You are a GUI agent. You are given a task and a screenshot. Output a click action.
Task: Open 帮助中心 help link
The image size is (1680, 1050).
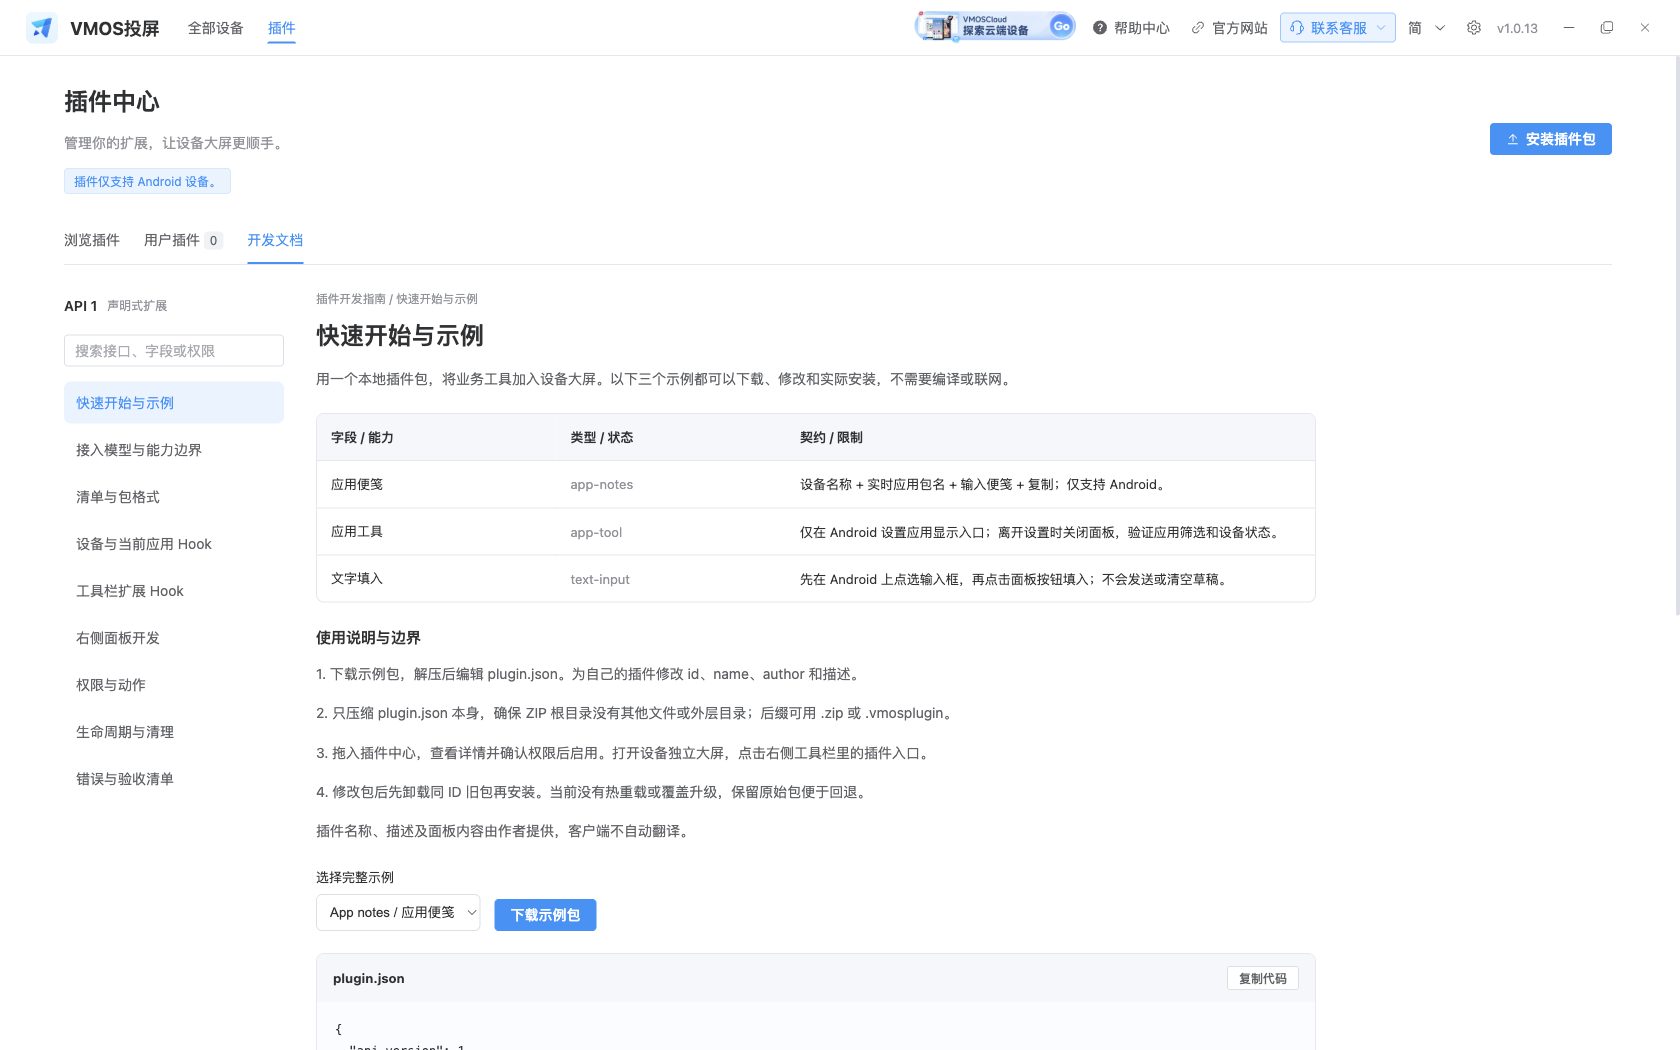pyautogui.click(x=1131, y=28)
